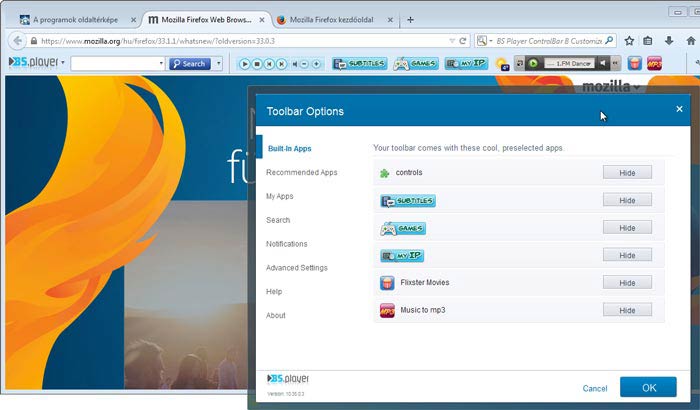
Task: Switch to the Mozilla Firefox Web Browser tab
Action: [x=206, y=20]
